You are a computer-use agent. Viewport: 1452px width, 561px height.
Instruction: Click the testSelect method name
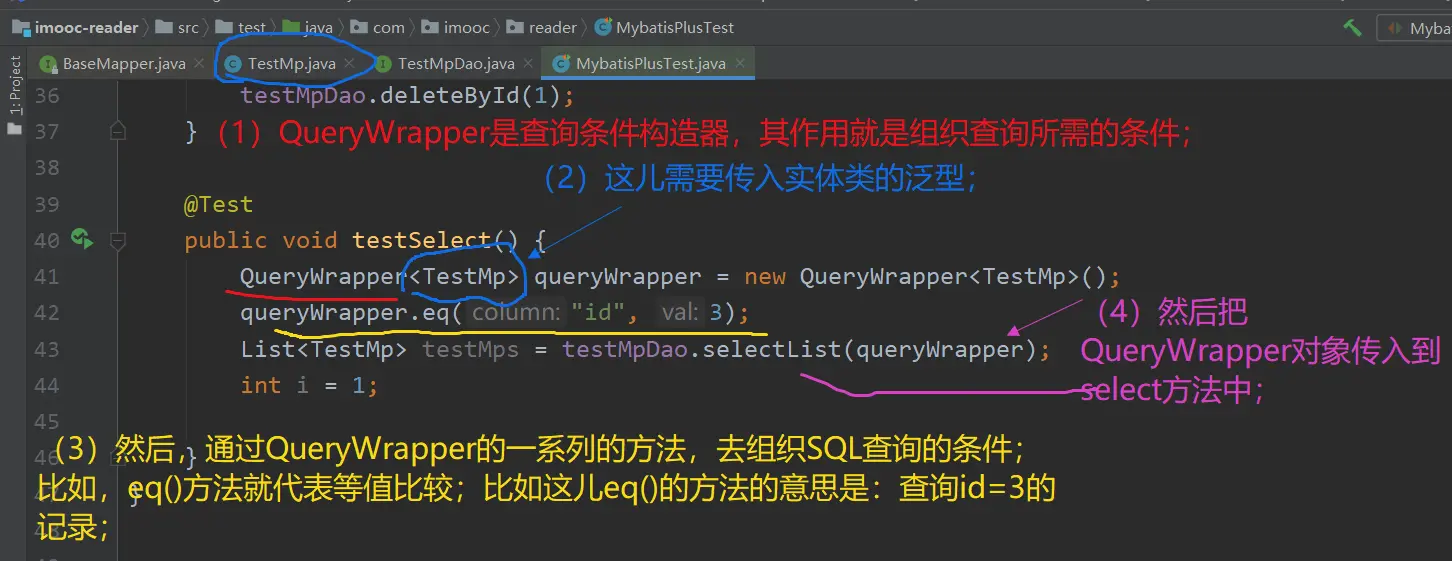pyautogui.click(x=421, y=240)
